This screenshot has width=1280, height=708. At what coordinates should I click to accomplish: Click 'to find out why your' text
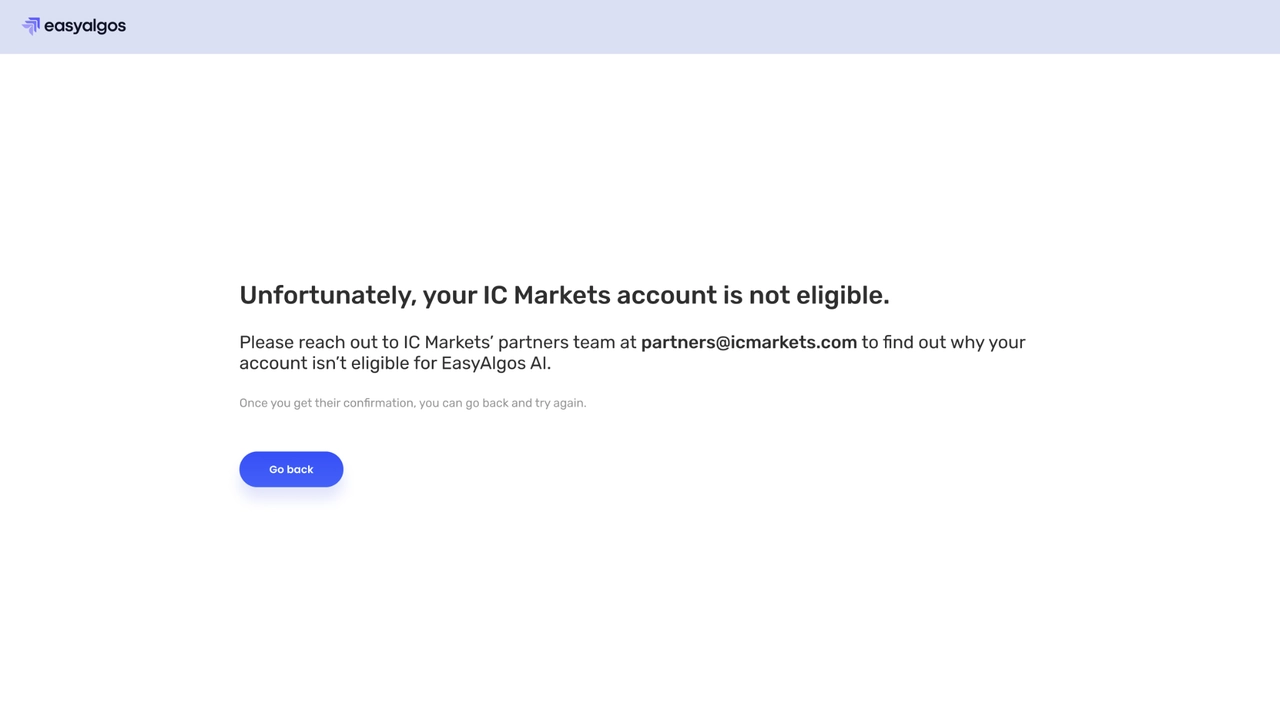tap(943, 342)
